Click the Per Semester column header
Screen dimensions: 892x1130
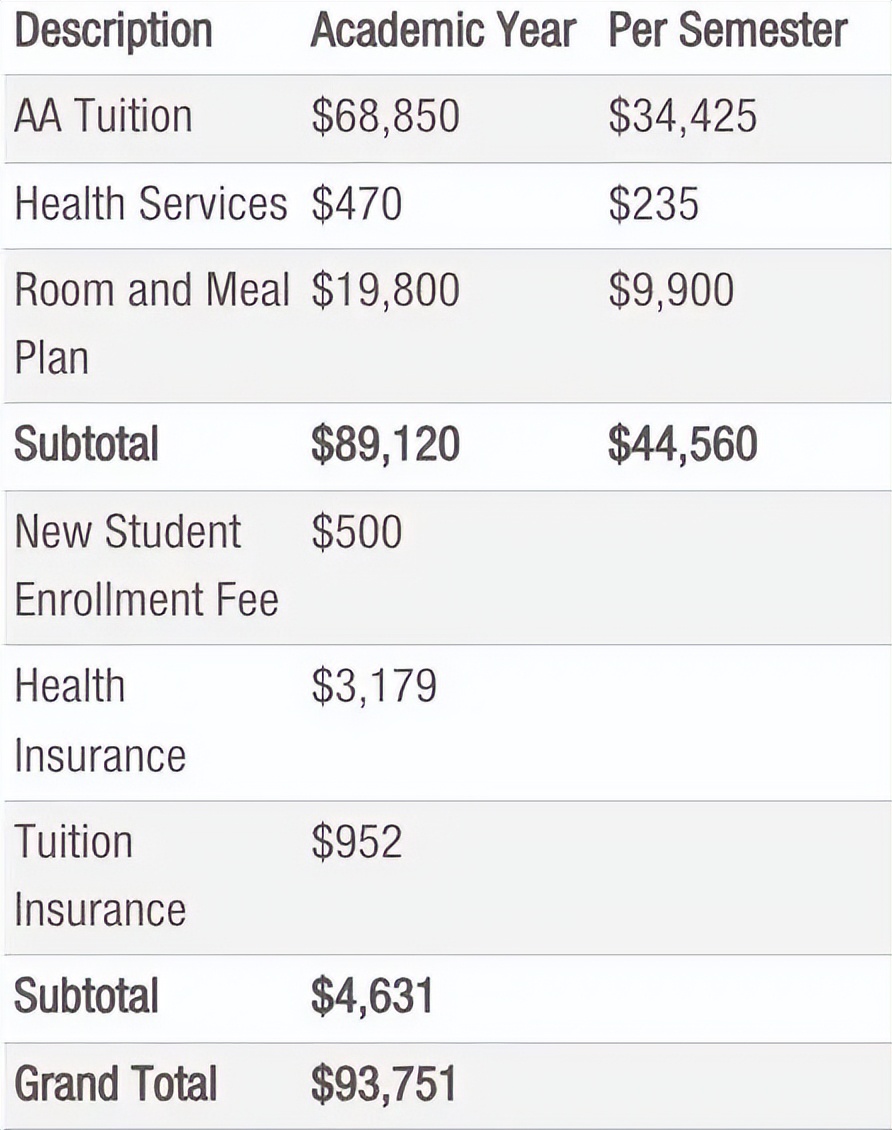[727, 31]
